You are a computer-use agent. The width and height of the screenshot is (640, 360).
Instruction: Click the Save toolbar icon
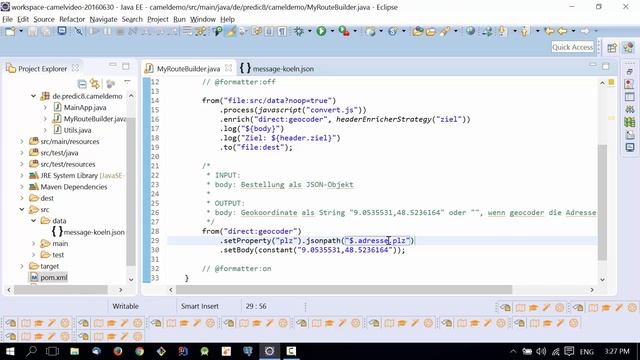click(33, 31)
